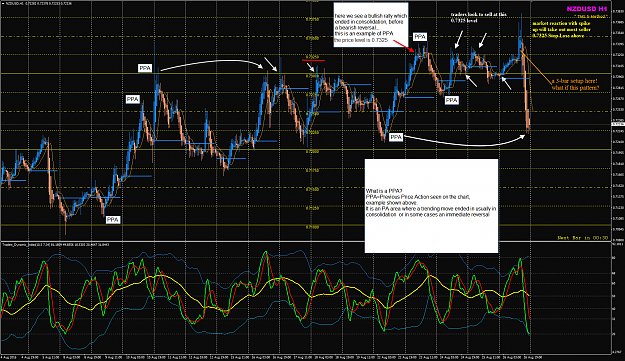This screenshot has width=625, height=361.
Task: Click the magenta NZDUSD H1 chart title
Action: 587,9
